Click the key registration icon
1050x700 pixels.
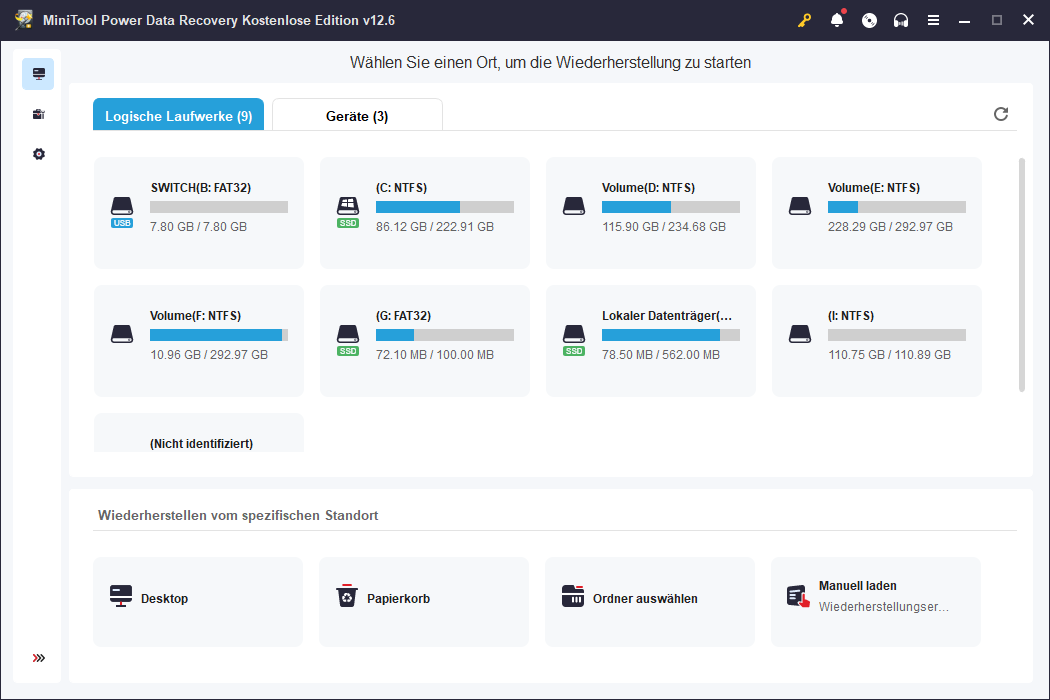tap(805, 20)
